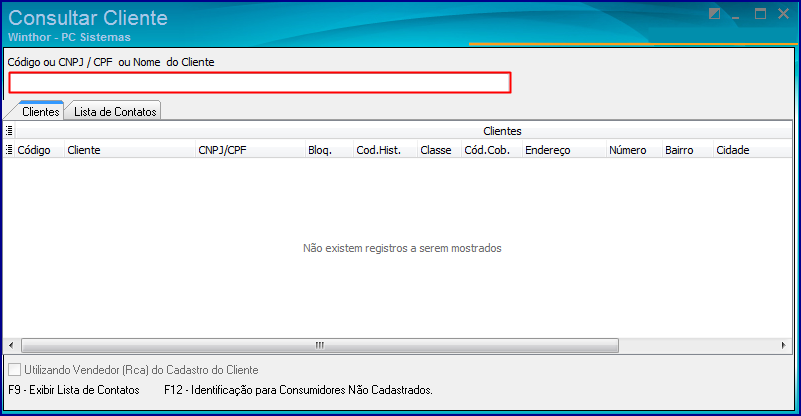Screen dimensions: 801x416
Task: Click the horizontal scrollbar left arrow
Action: click(11, 345)
